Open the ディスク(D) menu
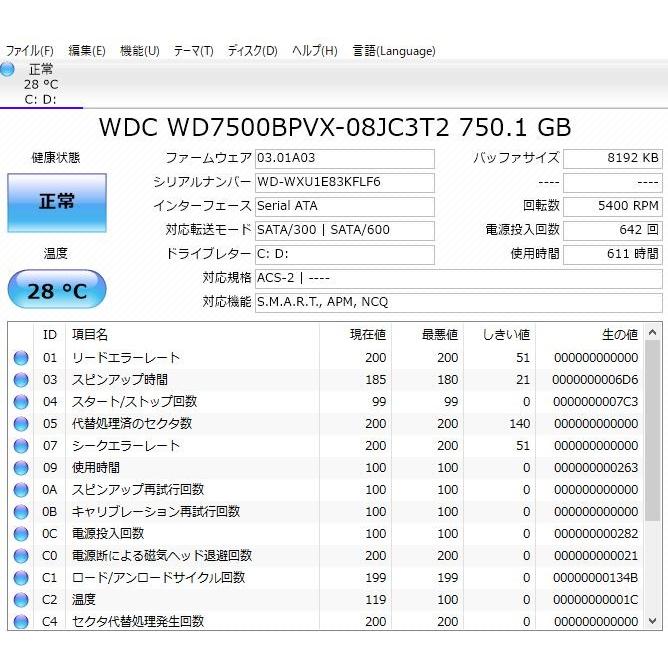 pyautogui.click(x=252, y=51)
